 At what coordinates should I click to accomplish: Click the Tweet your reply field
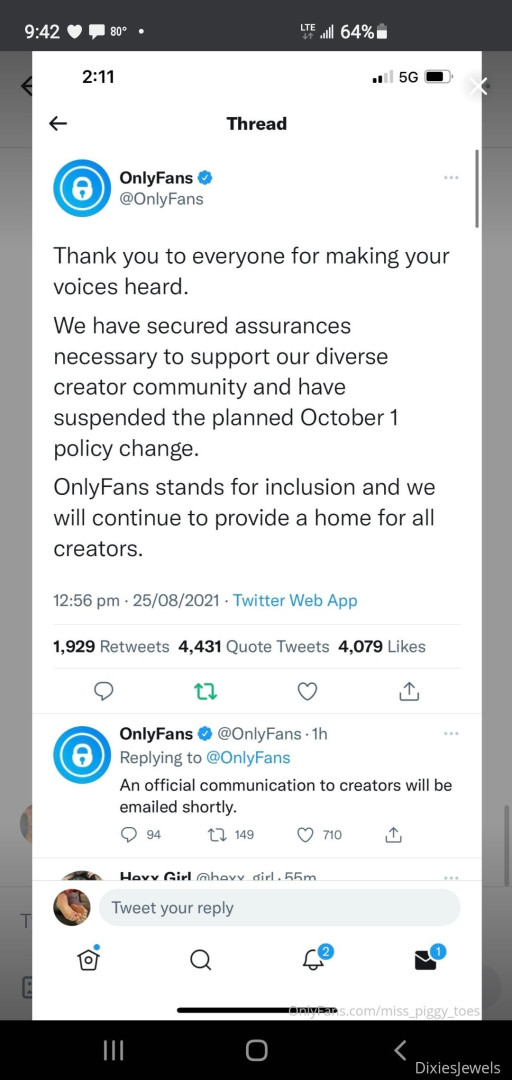pyautogui.click(x=280, y=908)
